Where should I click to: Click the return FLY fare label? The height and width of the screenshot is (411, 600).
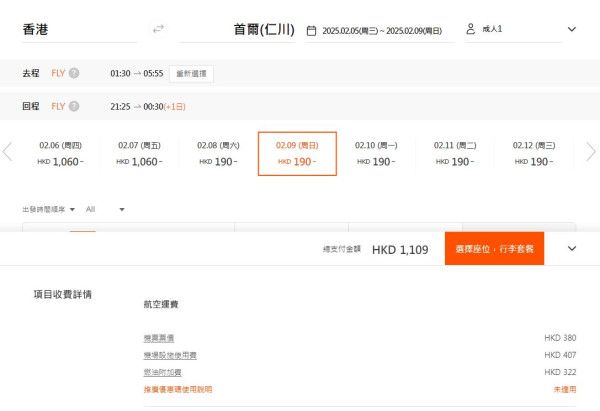click(x=58, y=106)
